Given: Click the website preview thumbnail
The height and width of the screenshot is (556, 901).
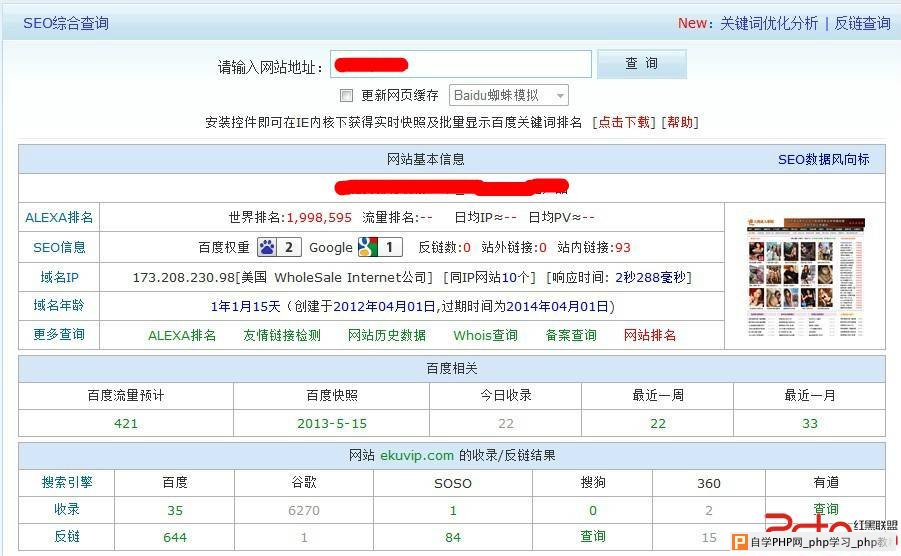Looking at the screenshot, I should 805,277.
